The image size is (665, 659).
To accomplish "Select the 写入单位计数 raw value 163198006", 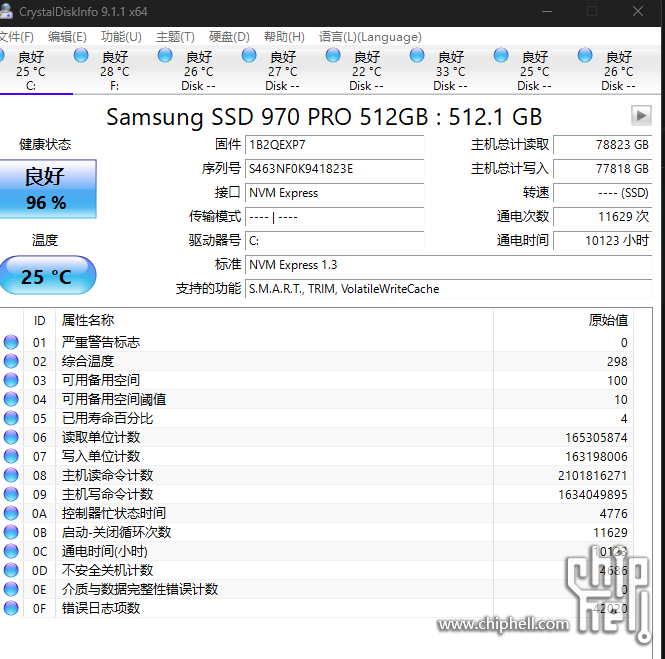I will click(596, 456).
